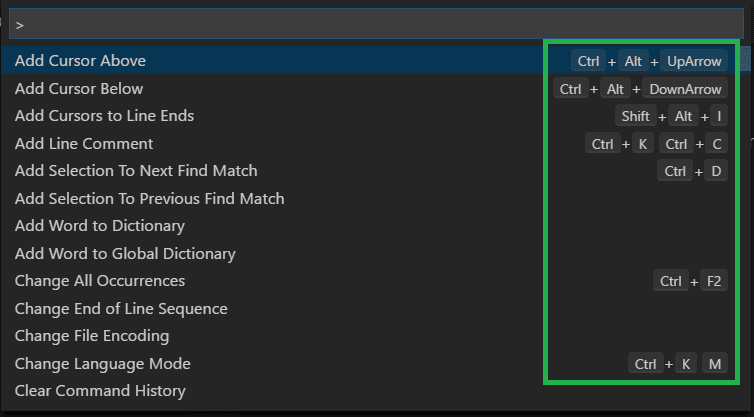Run the Clear Command History command

[100, 391]
